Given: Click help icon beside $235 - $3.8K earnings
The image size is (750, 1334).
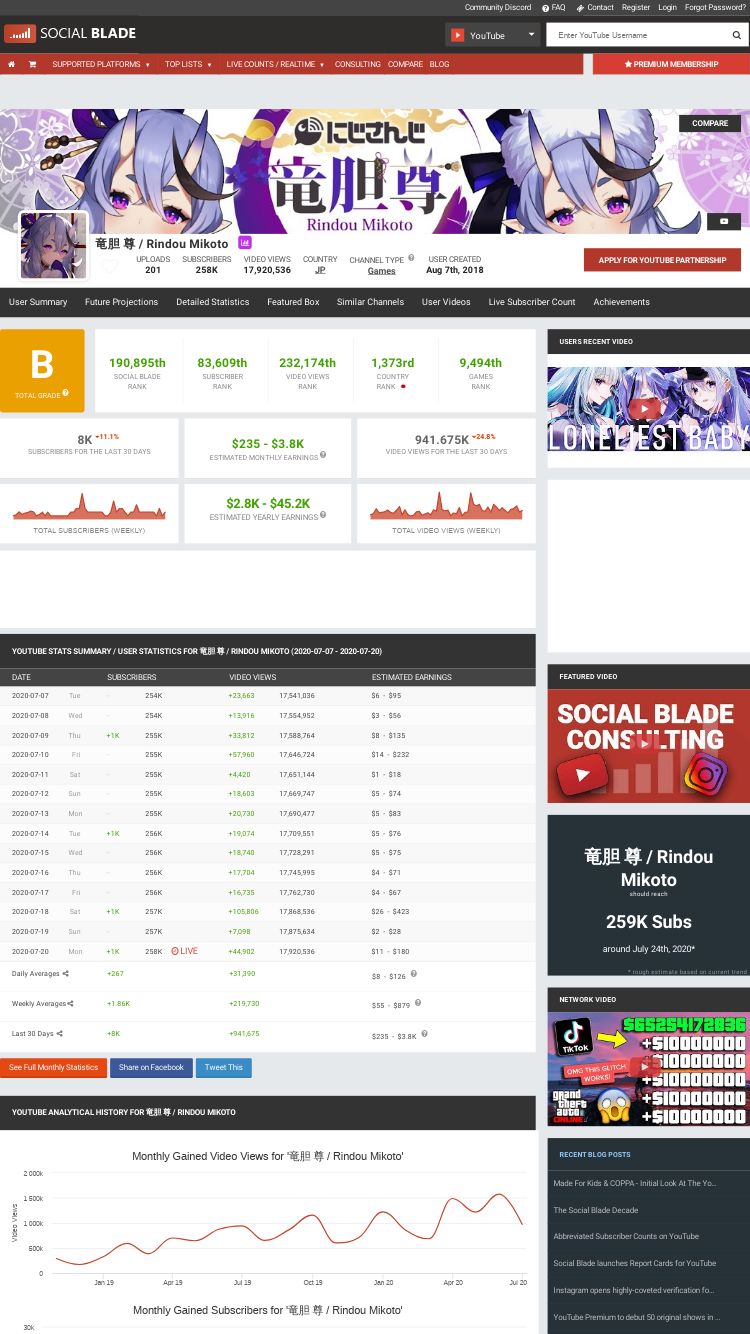Looking at the screenshot, I should (424, 1033).
